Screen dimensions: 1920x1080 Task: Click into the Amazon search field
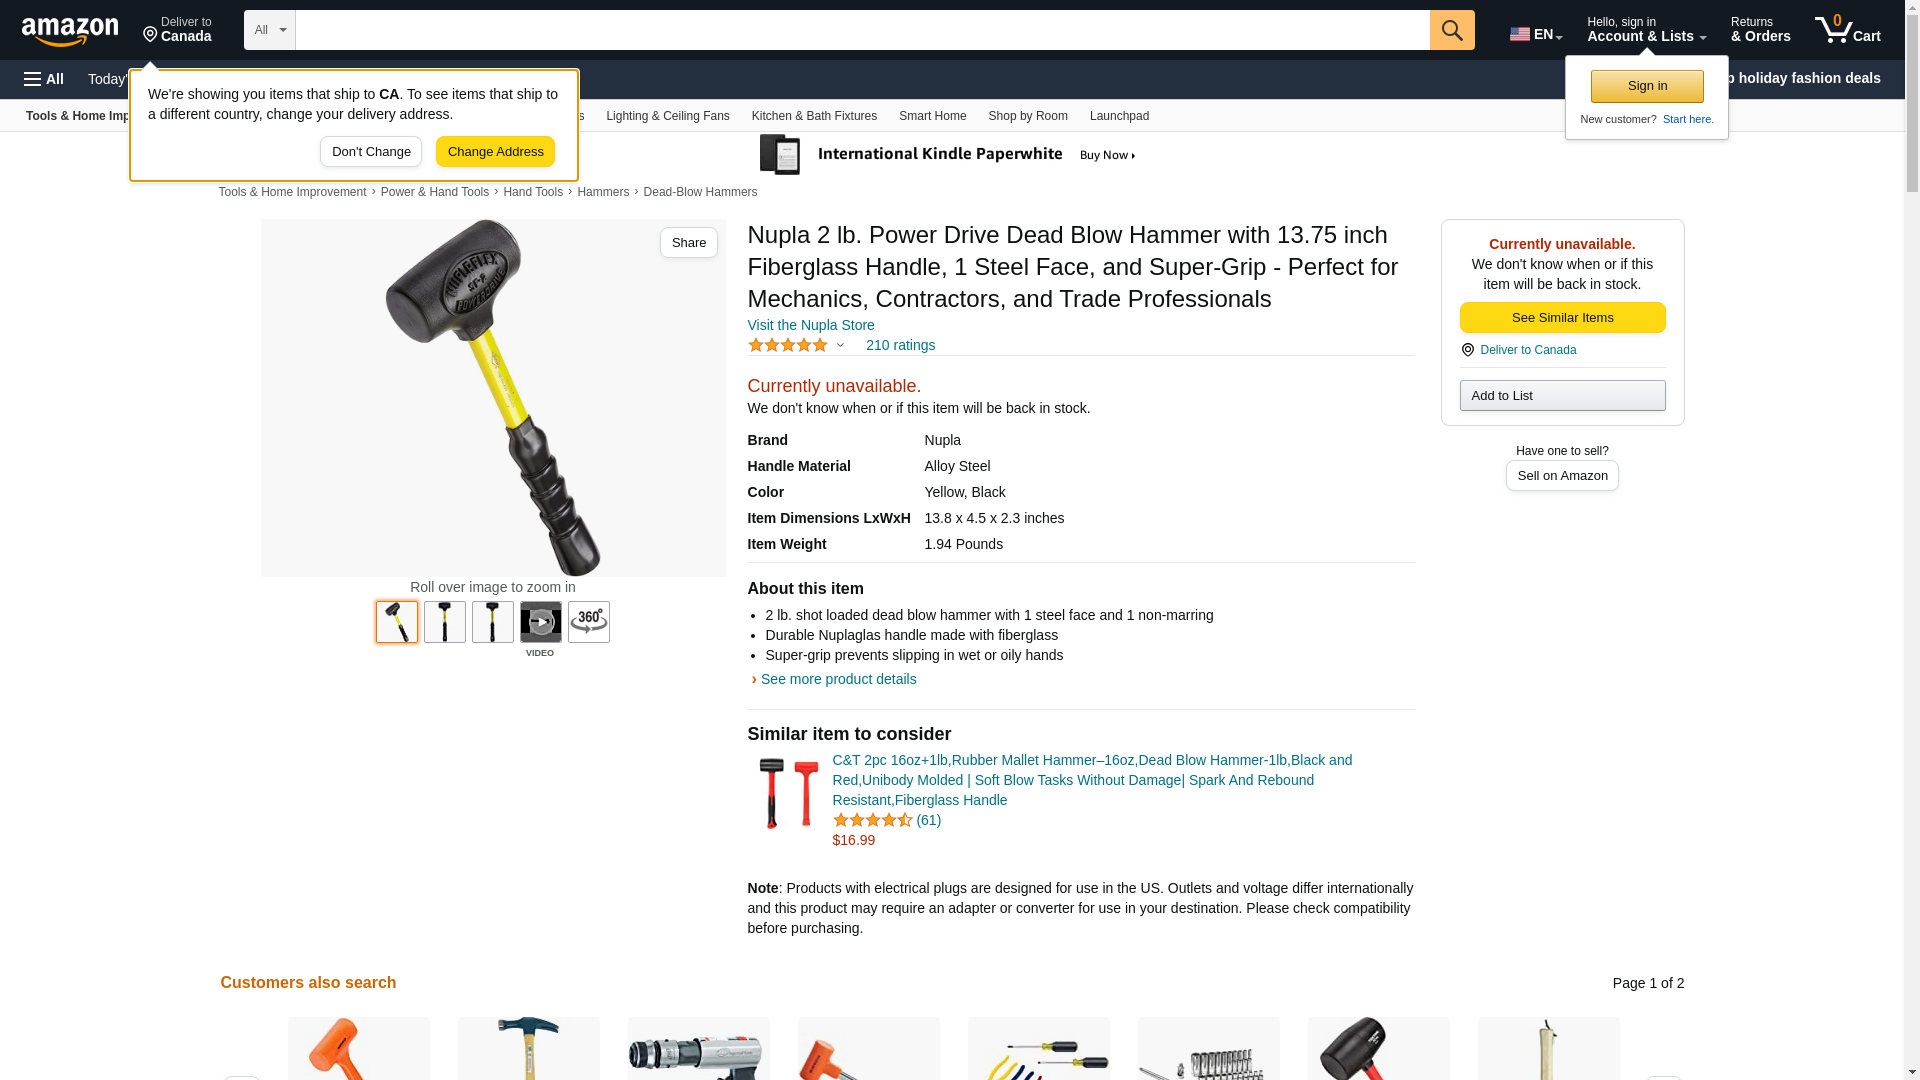click(x=862, y=30)
